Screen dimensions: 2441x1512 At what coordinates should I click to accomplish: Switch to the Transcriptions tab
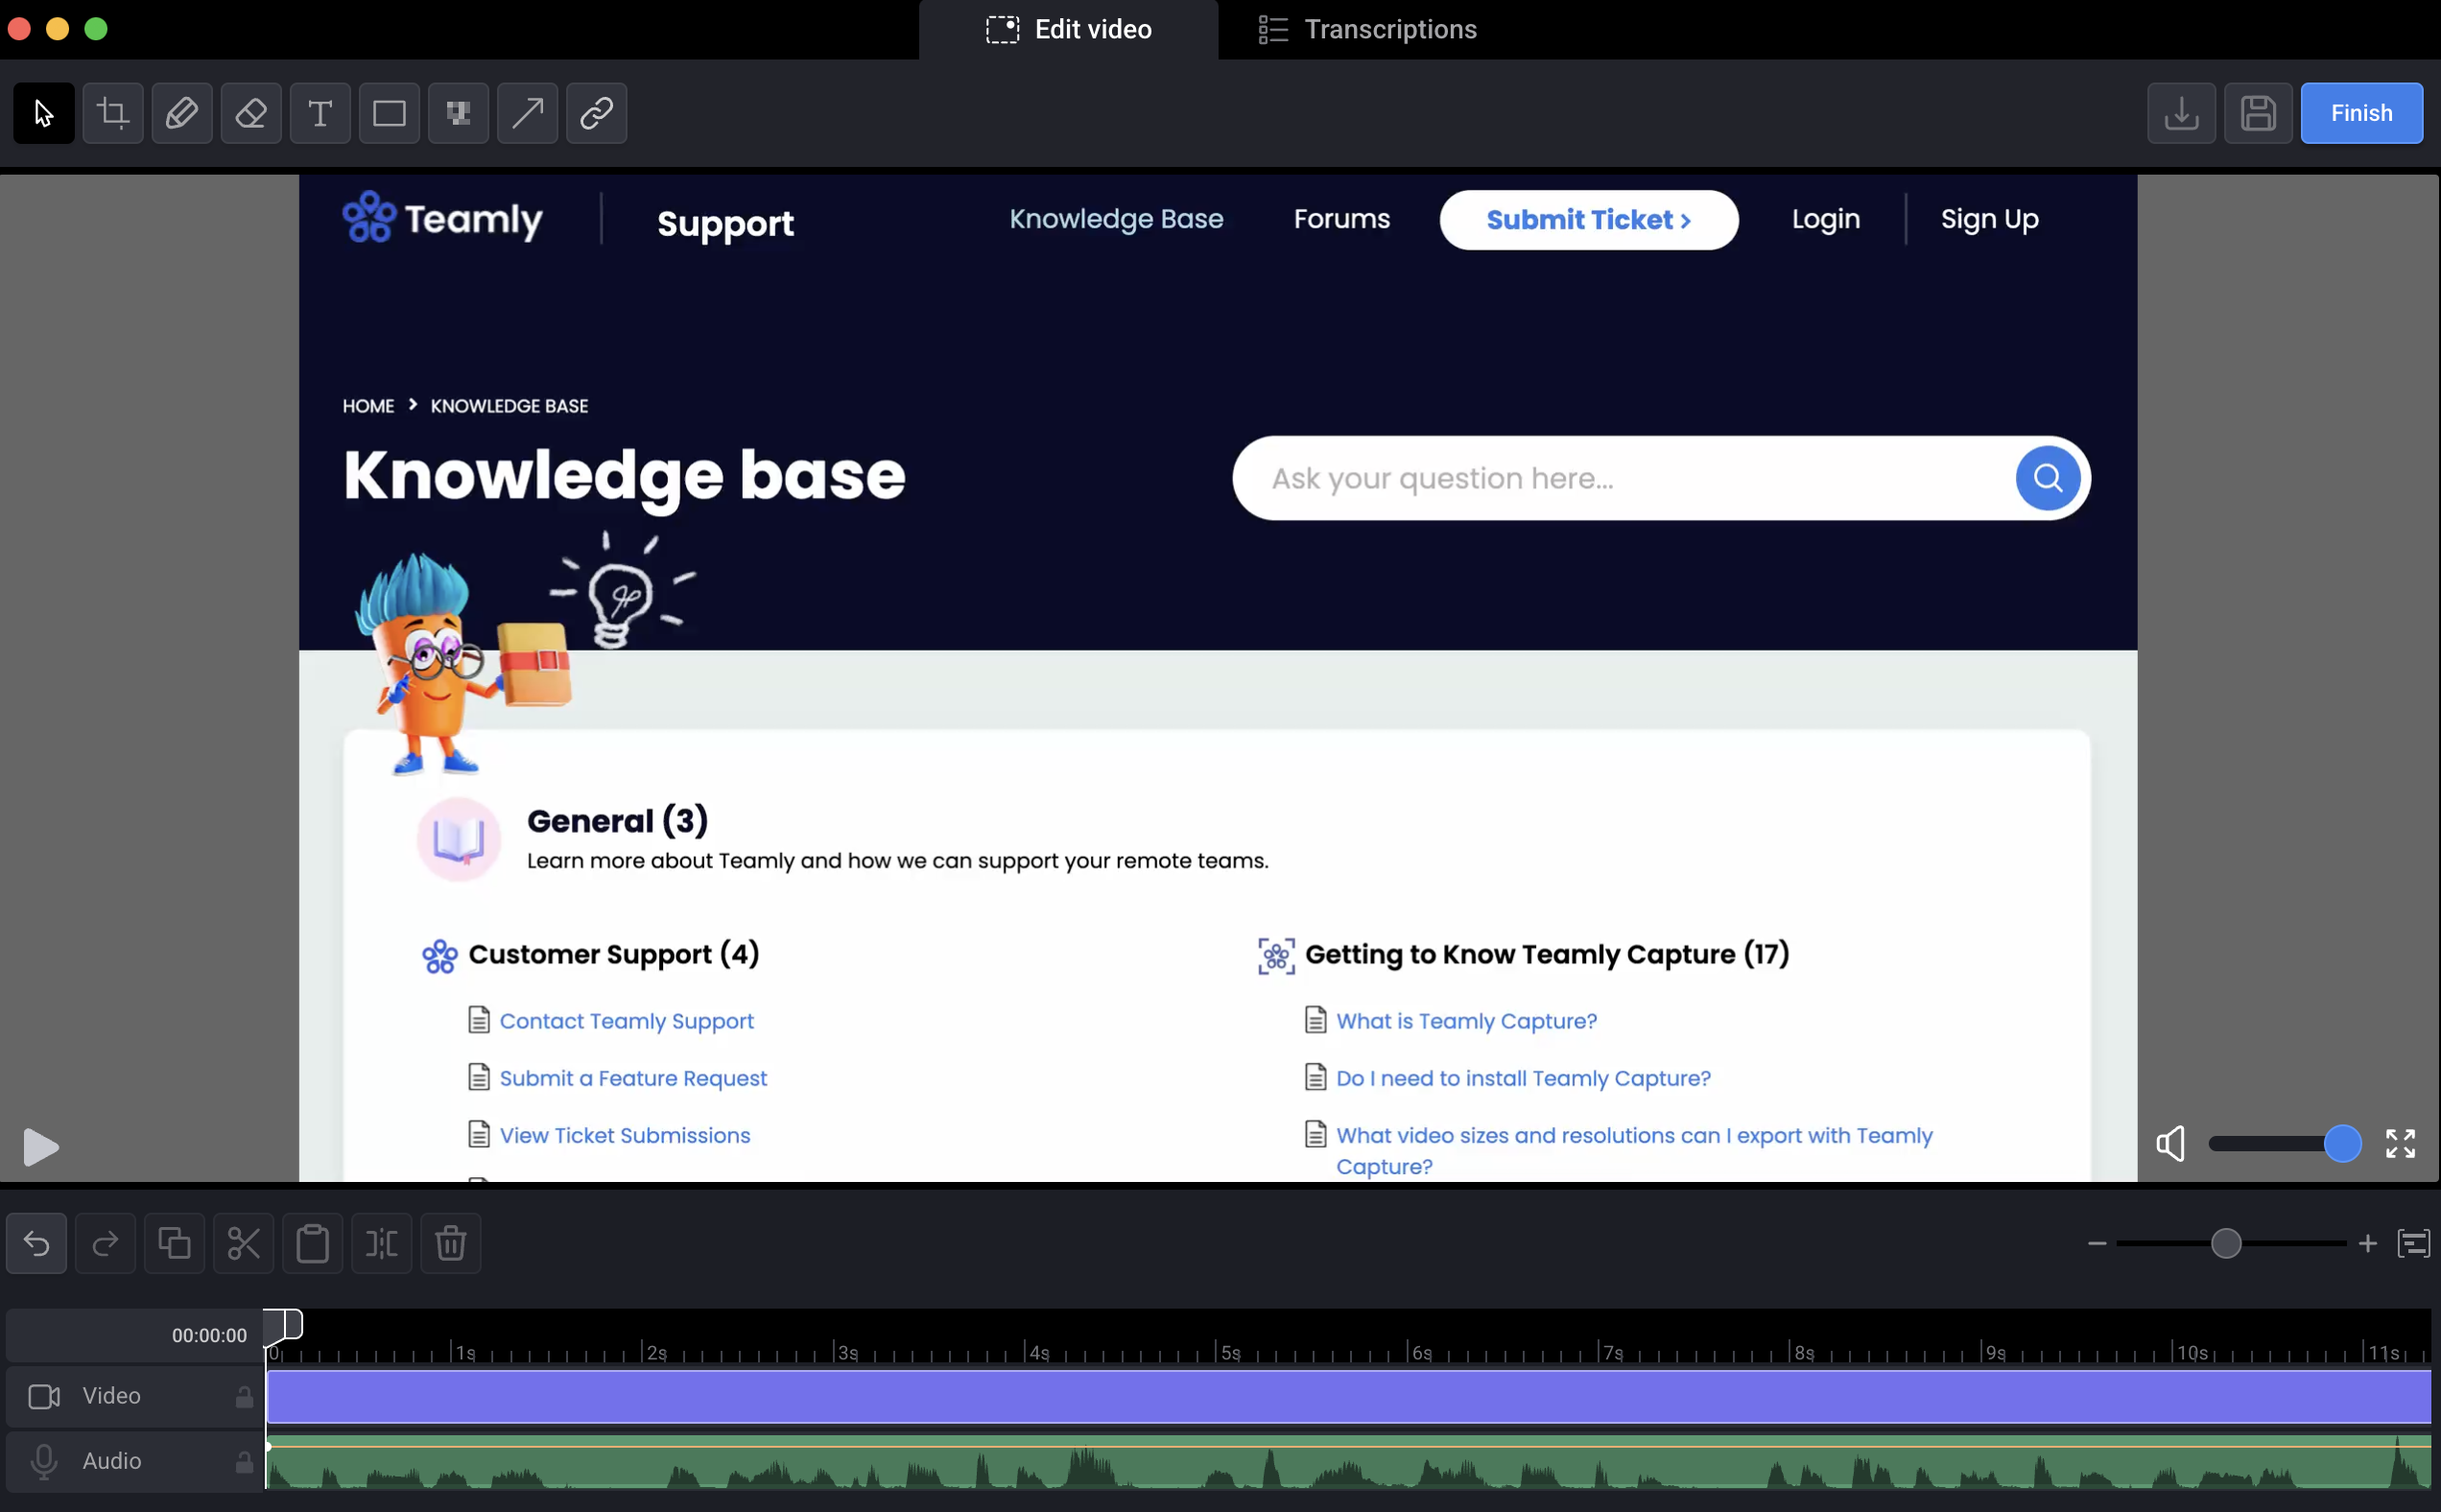point(1367,29)
